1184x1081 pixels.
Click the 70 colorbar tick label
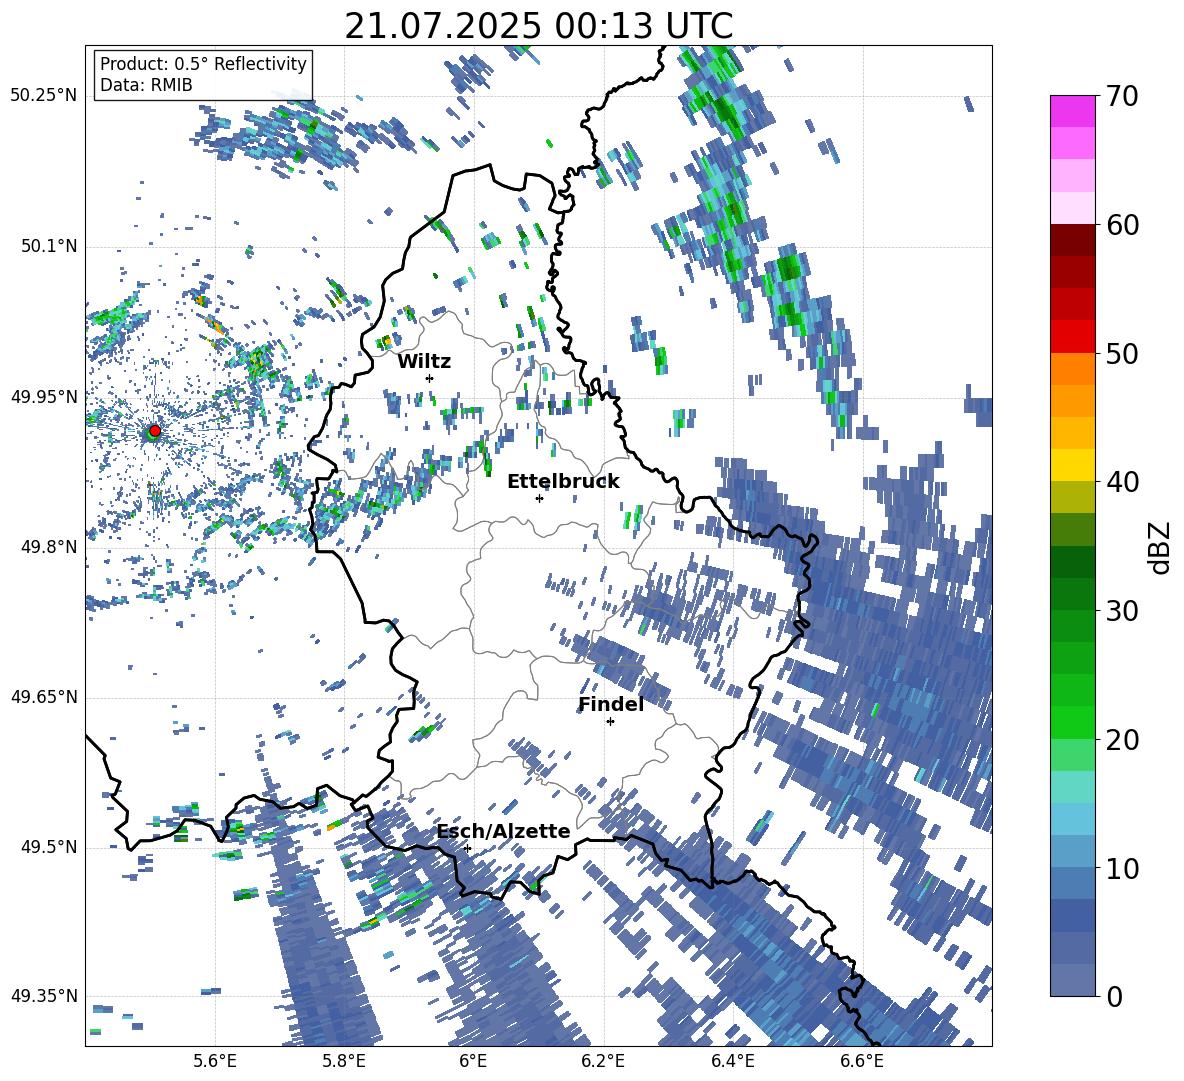coord(1122,96)
